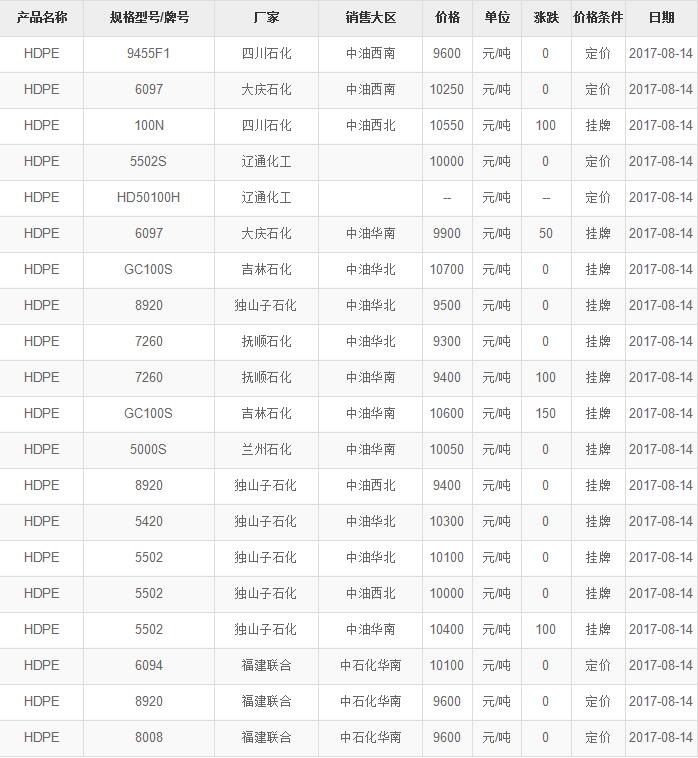Click change 100 in 7260 中油华南 row
The image size is (698, 758).
[x=546, y=378]
